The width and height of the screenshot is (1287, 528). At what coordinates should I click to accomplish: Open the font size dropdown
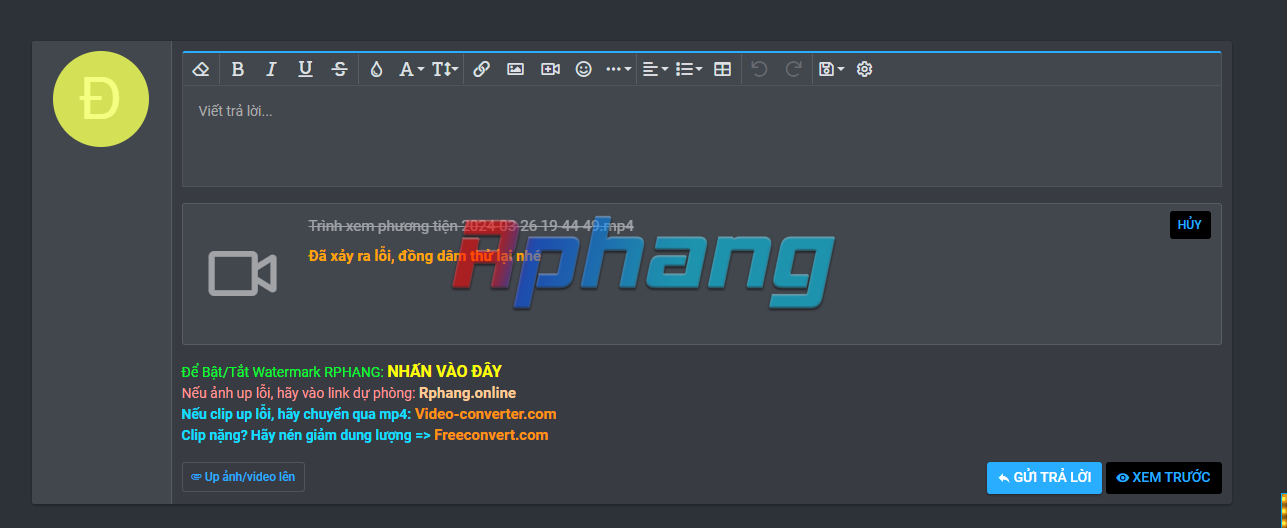445,69
